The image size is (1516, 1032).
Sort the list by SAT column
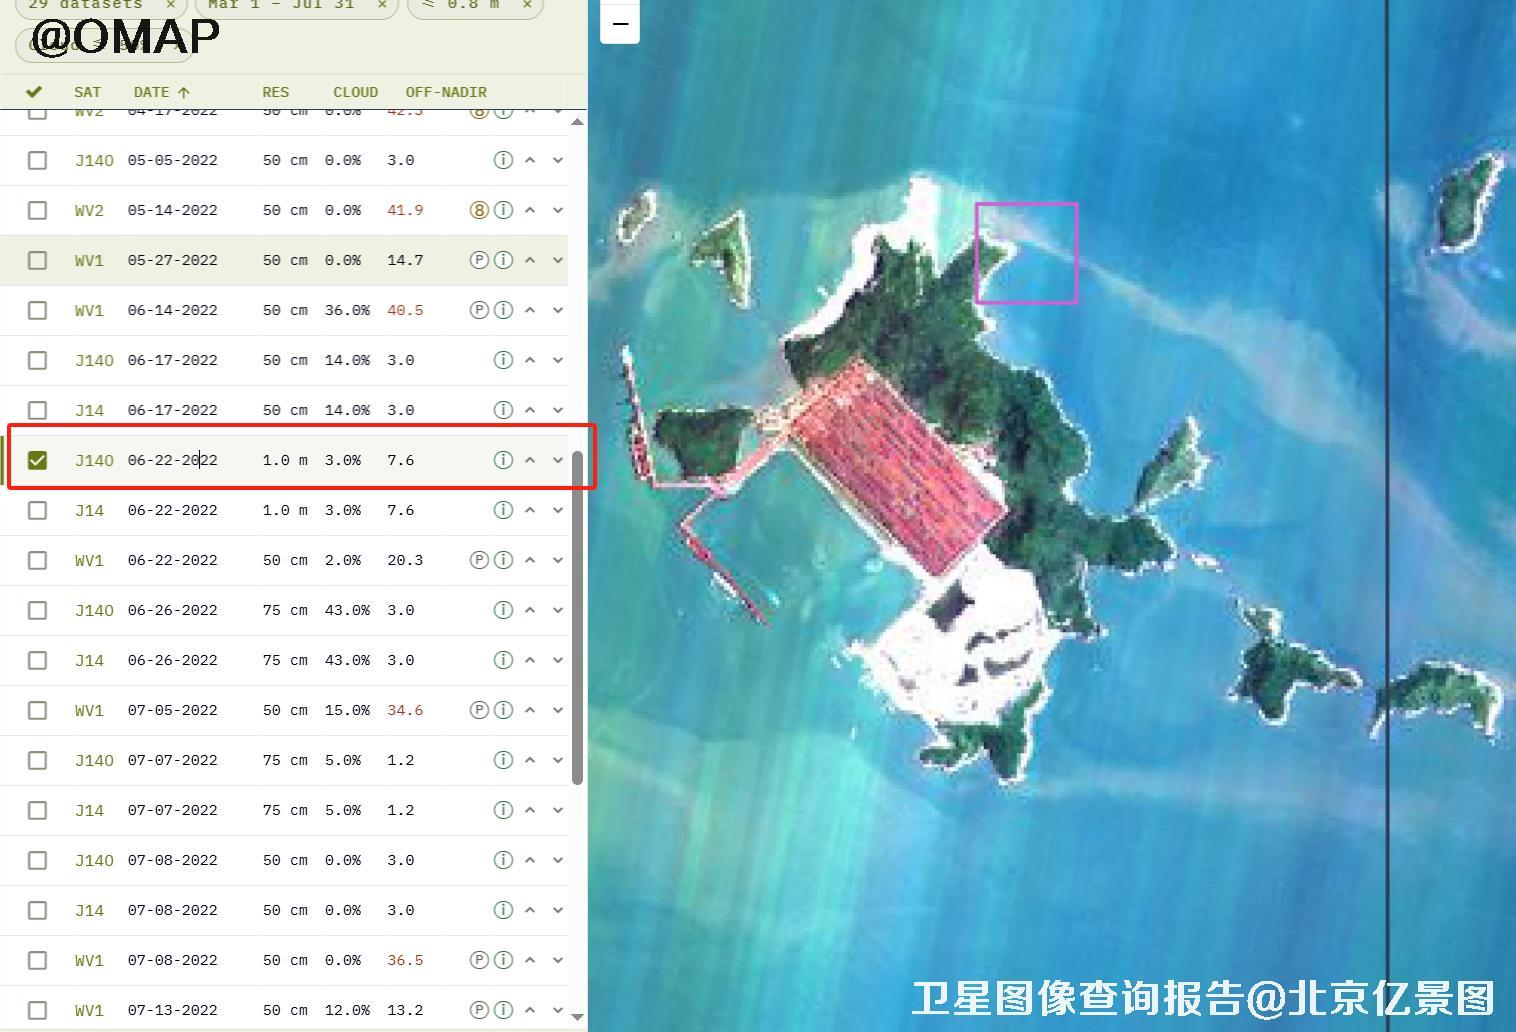[x=87, y=92]
